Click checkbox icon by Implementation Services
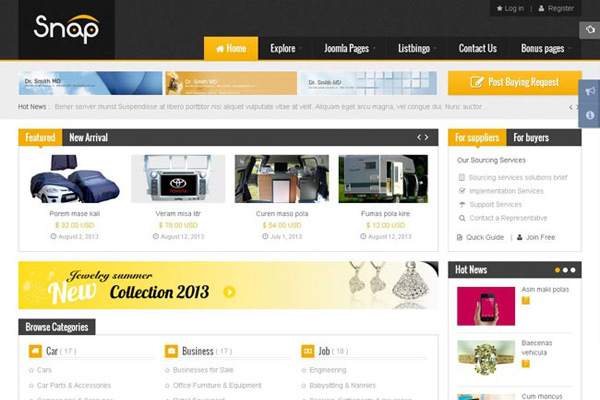This screenshot has width=600, height=400. (462, 191)
